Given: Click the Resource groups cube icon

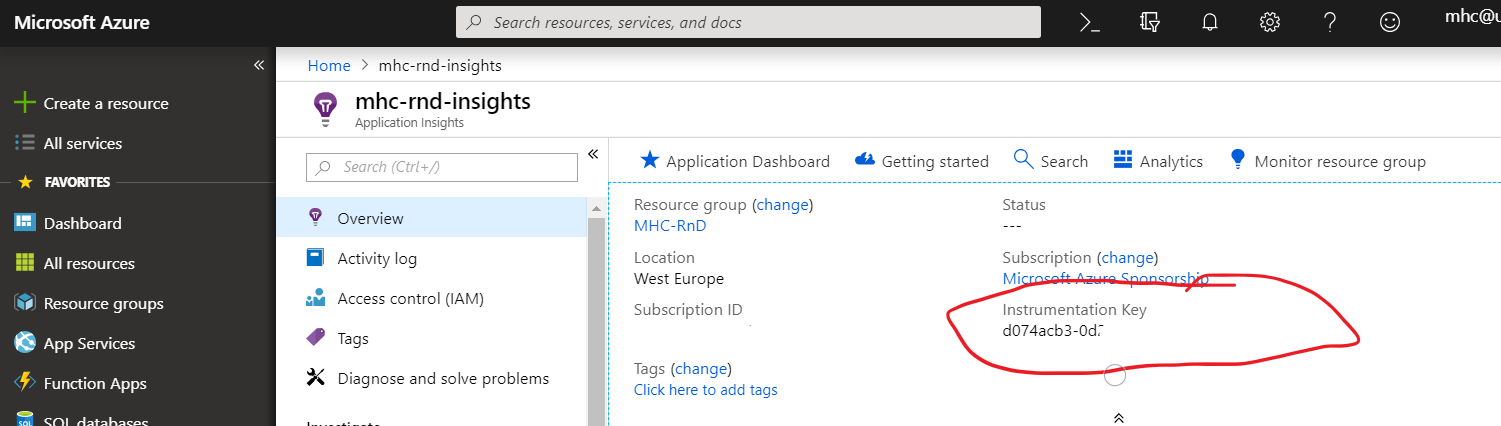Looking at the screenshot, I should (25, 303).
